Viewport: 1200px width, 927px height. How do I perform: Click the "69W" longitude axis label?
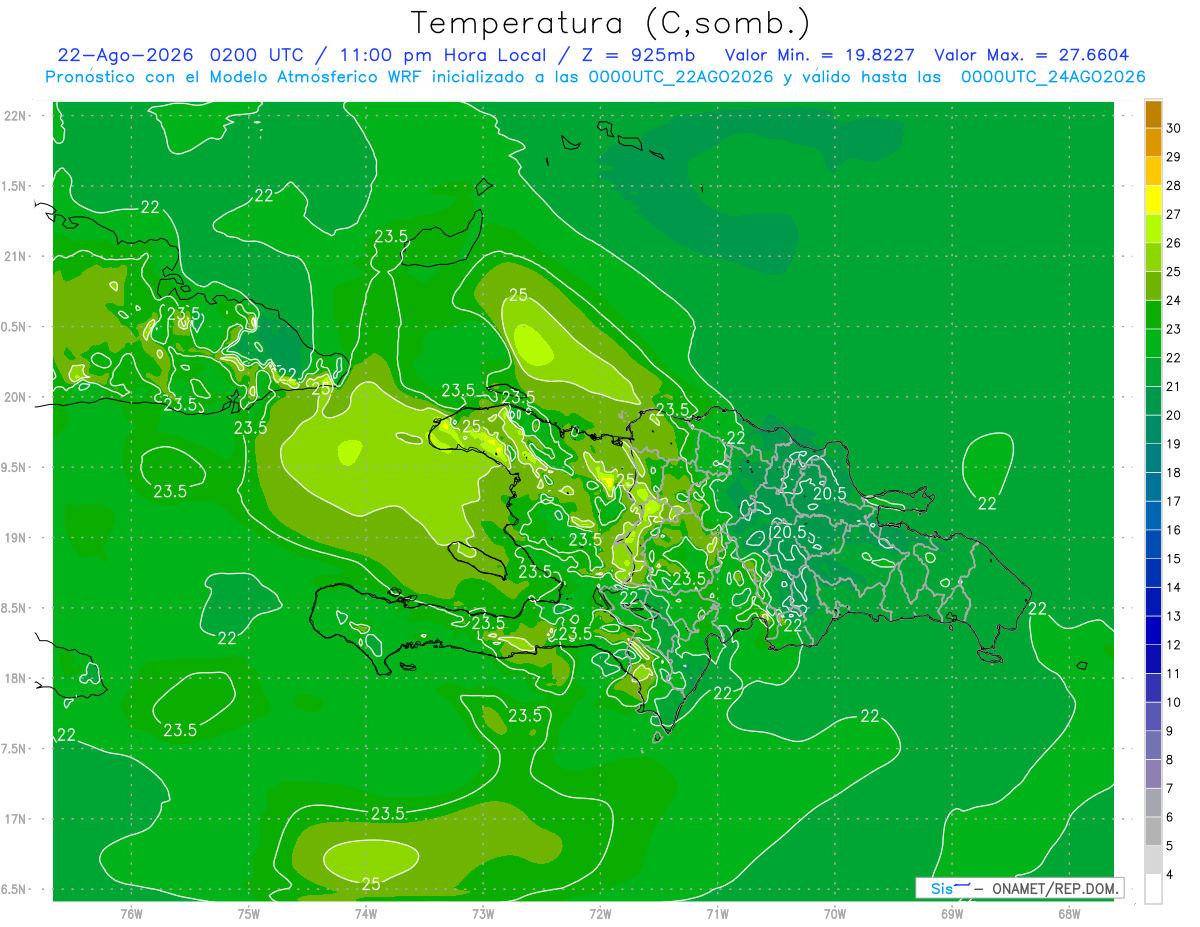point(952,913)
